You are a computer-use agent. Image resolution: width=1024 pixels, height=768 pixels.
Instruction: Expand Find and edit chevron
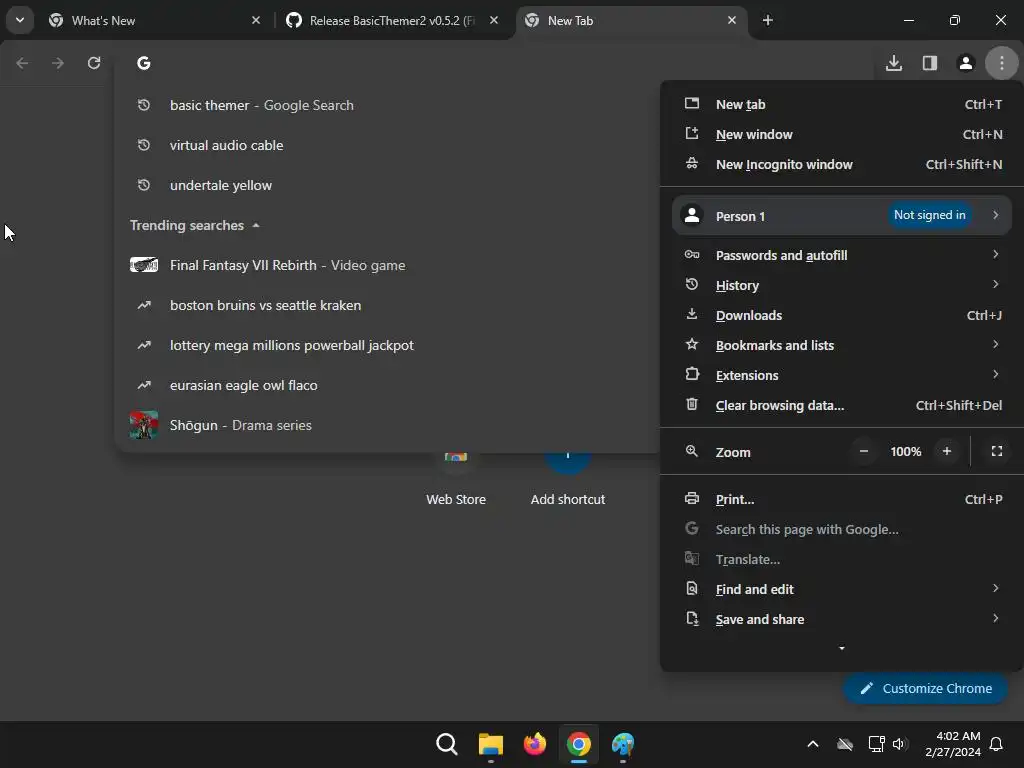[995, 588]
